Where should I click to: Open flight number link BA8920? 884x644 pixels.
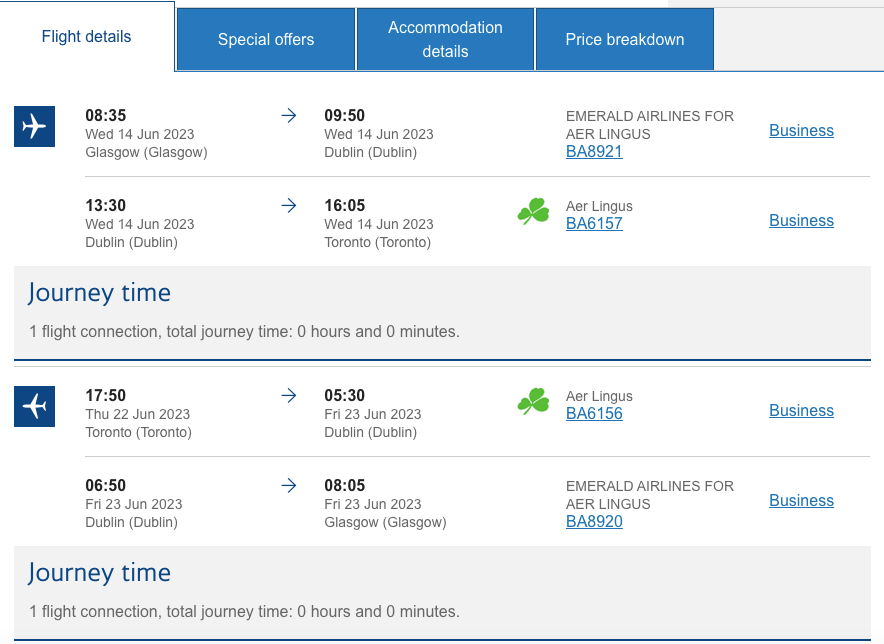coord(594,521)
